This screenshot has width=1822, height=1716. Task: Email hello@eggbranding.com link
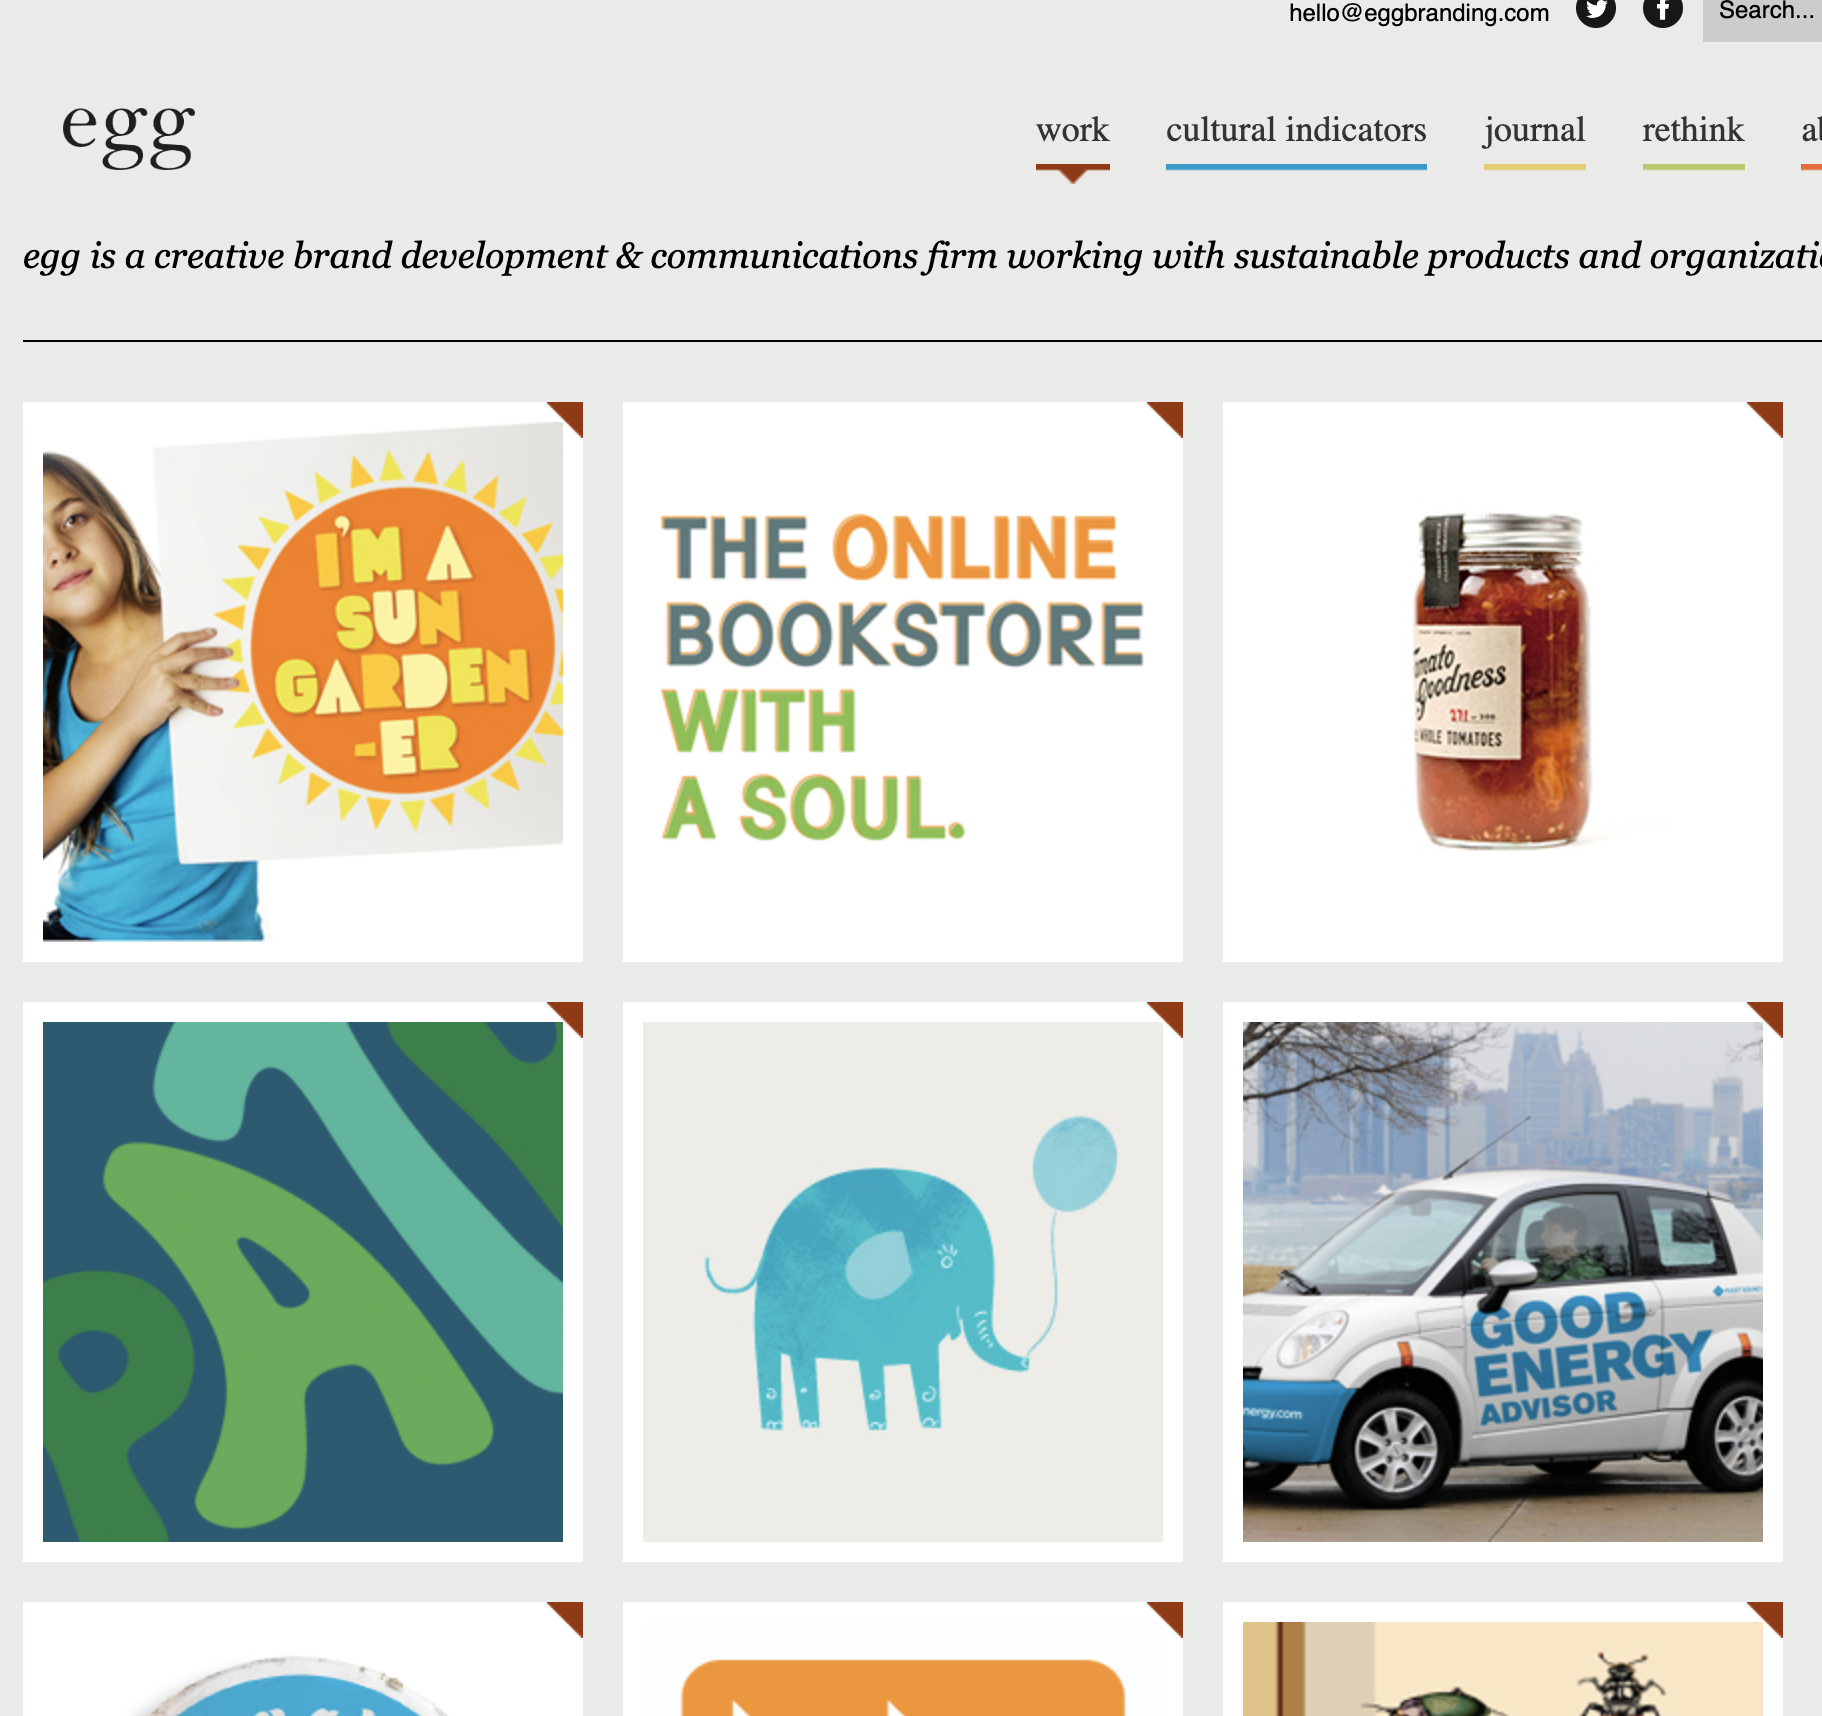[x=1419, y=12]
